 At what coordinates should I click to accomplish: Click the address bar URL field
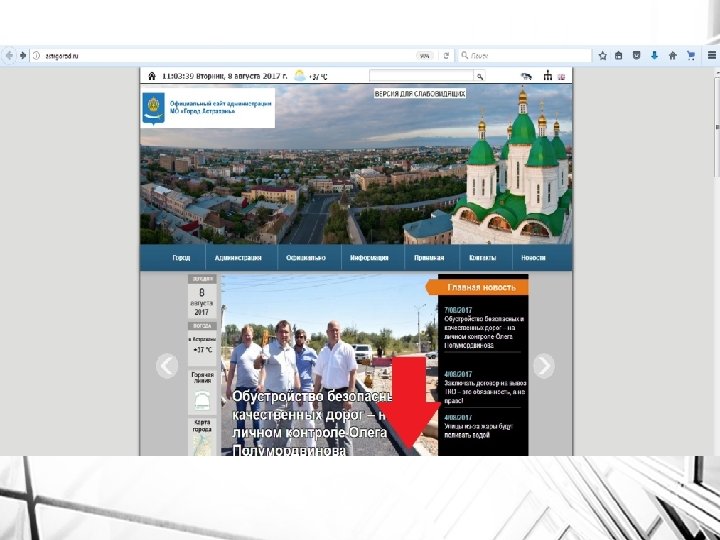click(x=225, y=56)
